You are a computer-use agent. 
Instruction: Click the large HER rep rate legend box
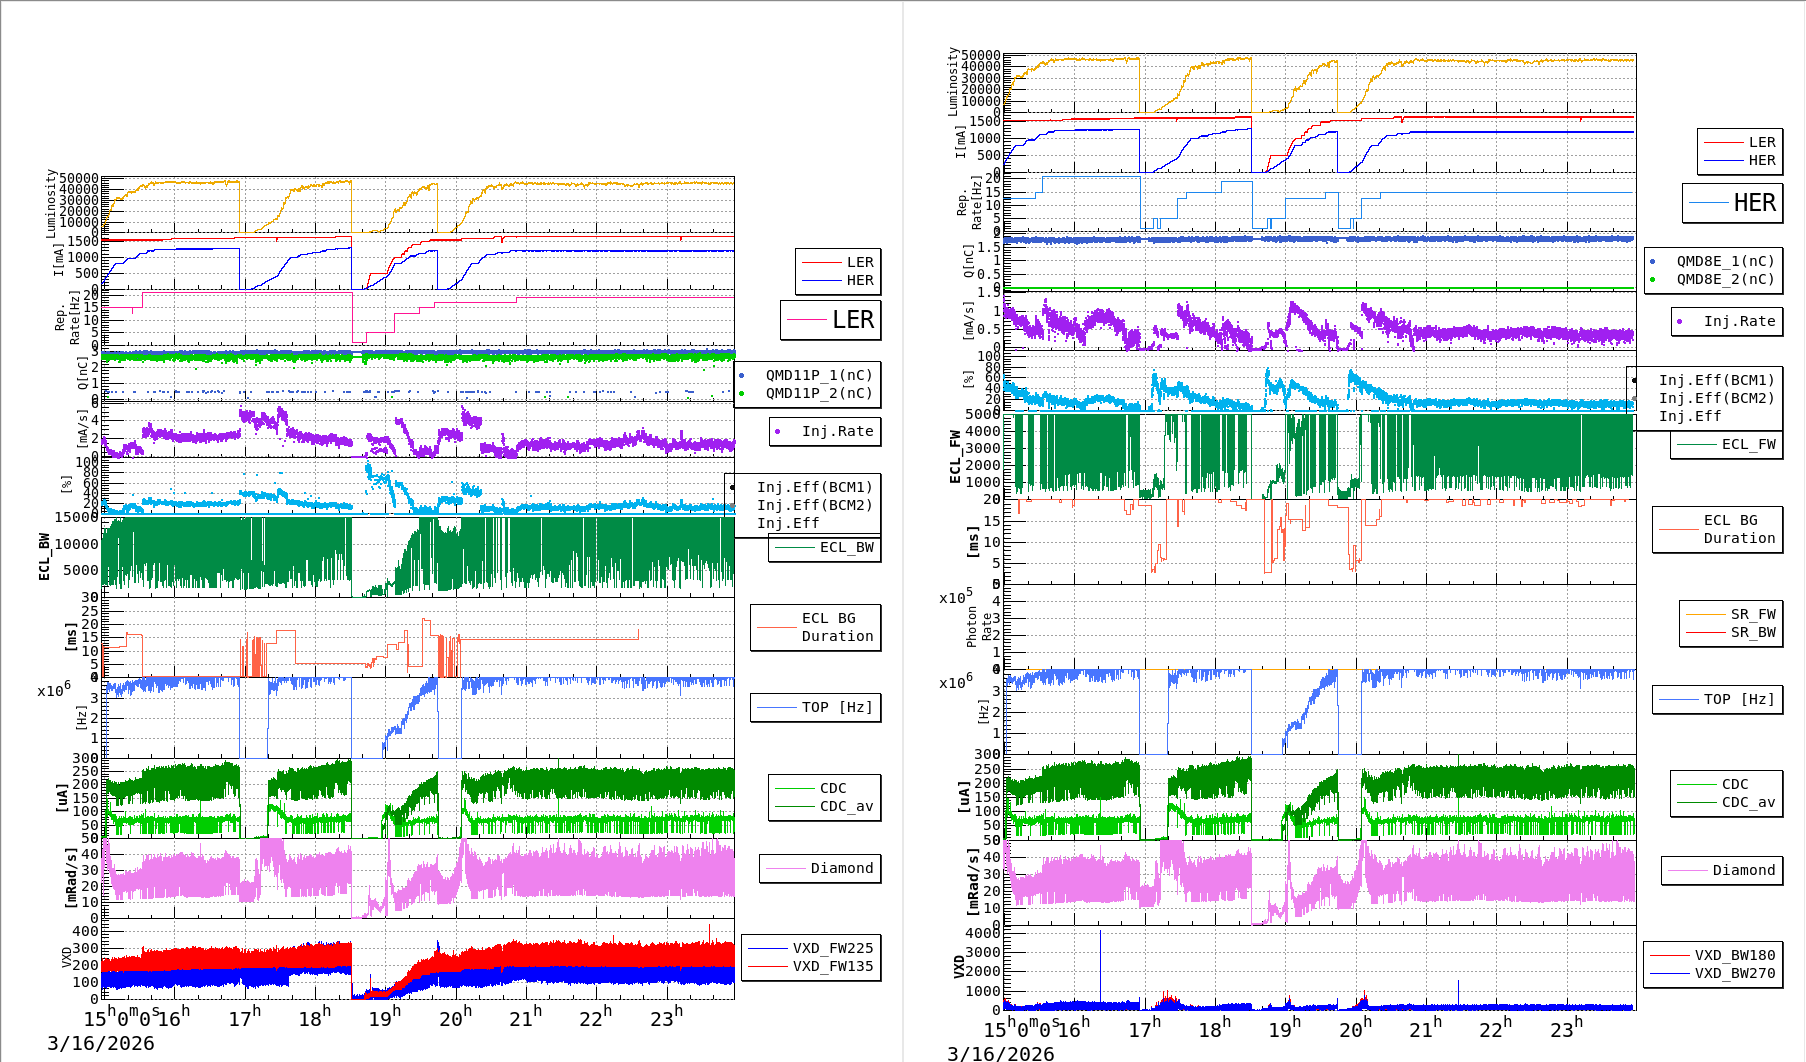pos(1732,203)
